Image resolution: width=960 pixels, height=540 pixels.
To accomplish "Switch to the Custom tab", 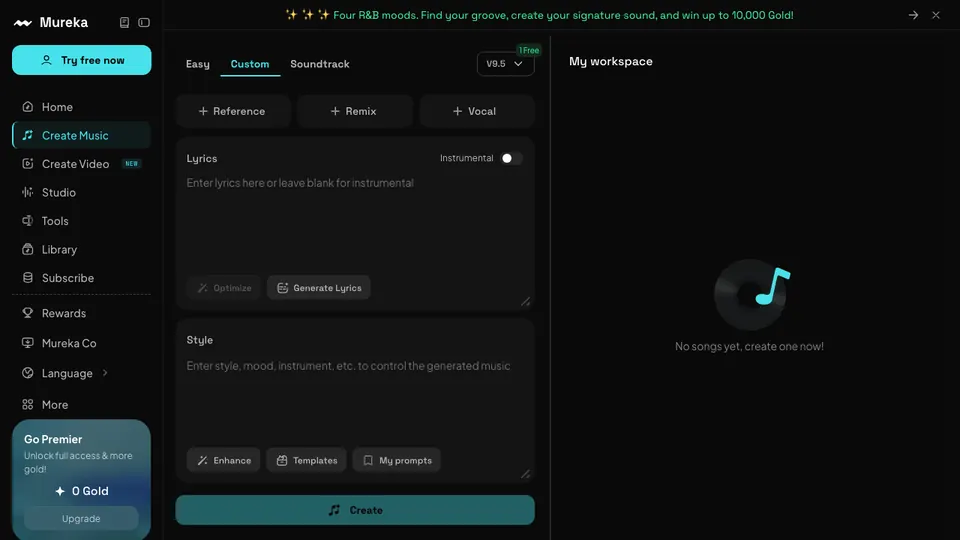I will click(x=250, y=64).
